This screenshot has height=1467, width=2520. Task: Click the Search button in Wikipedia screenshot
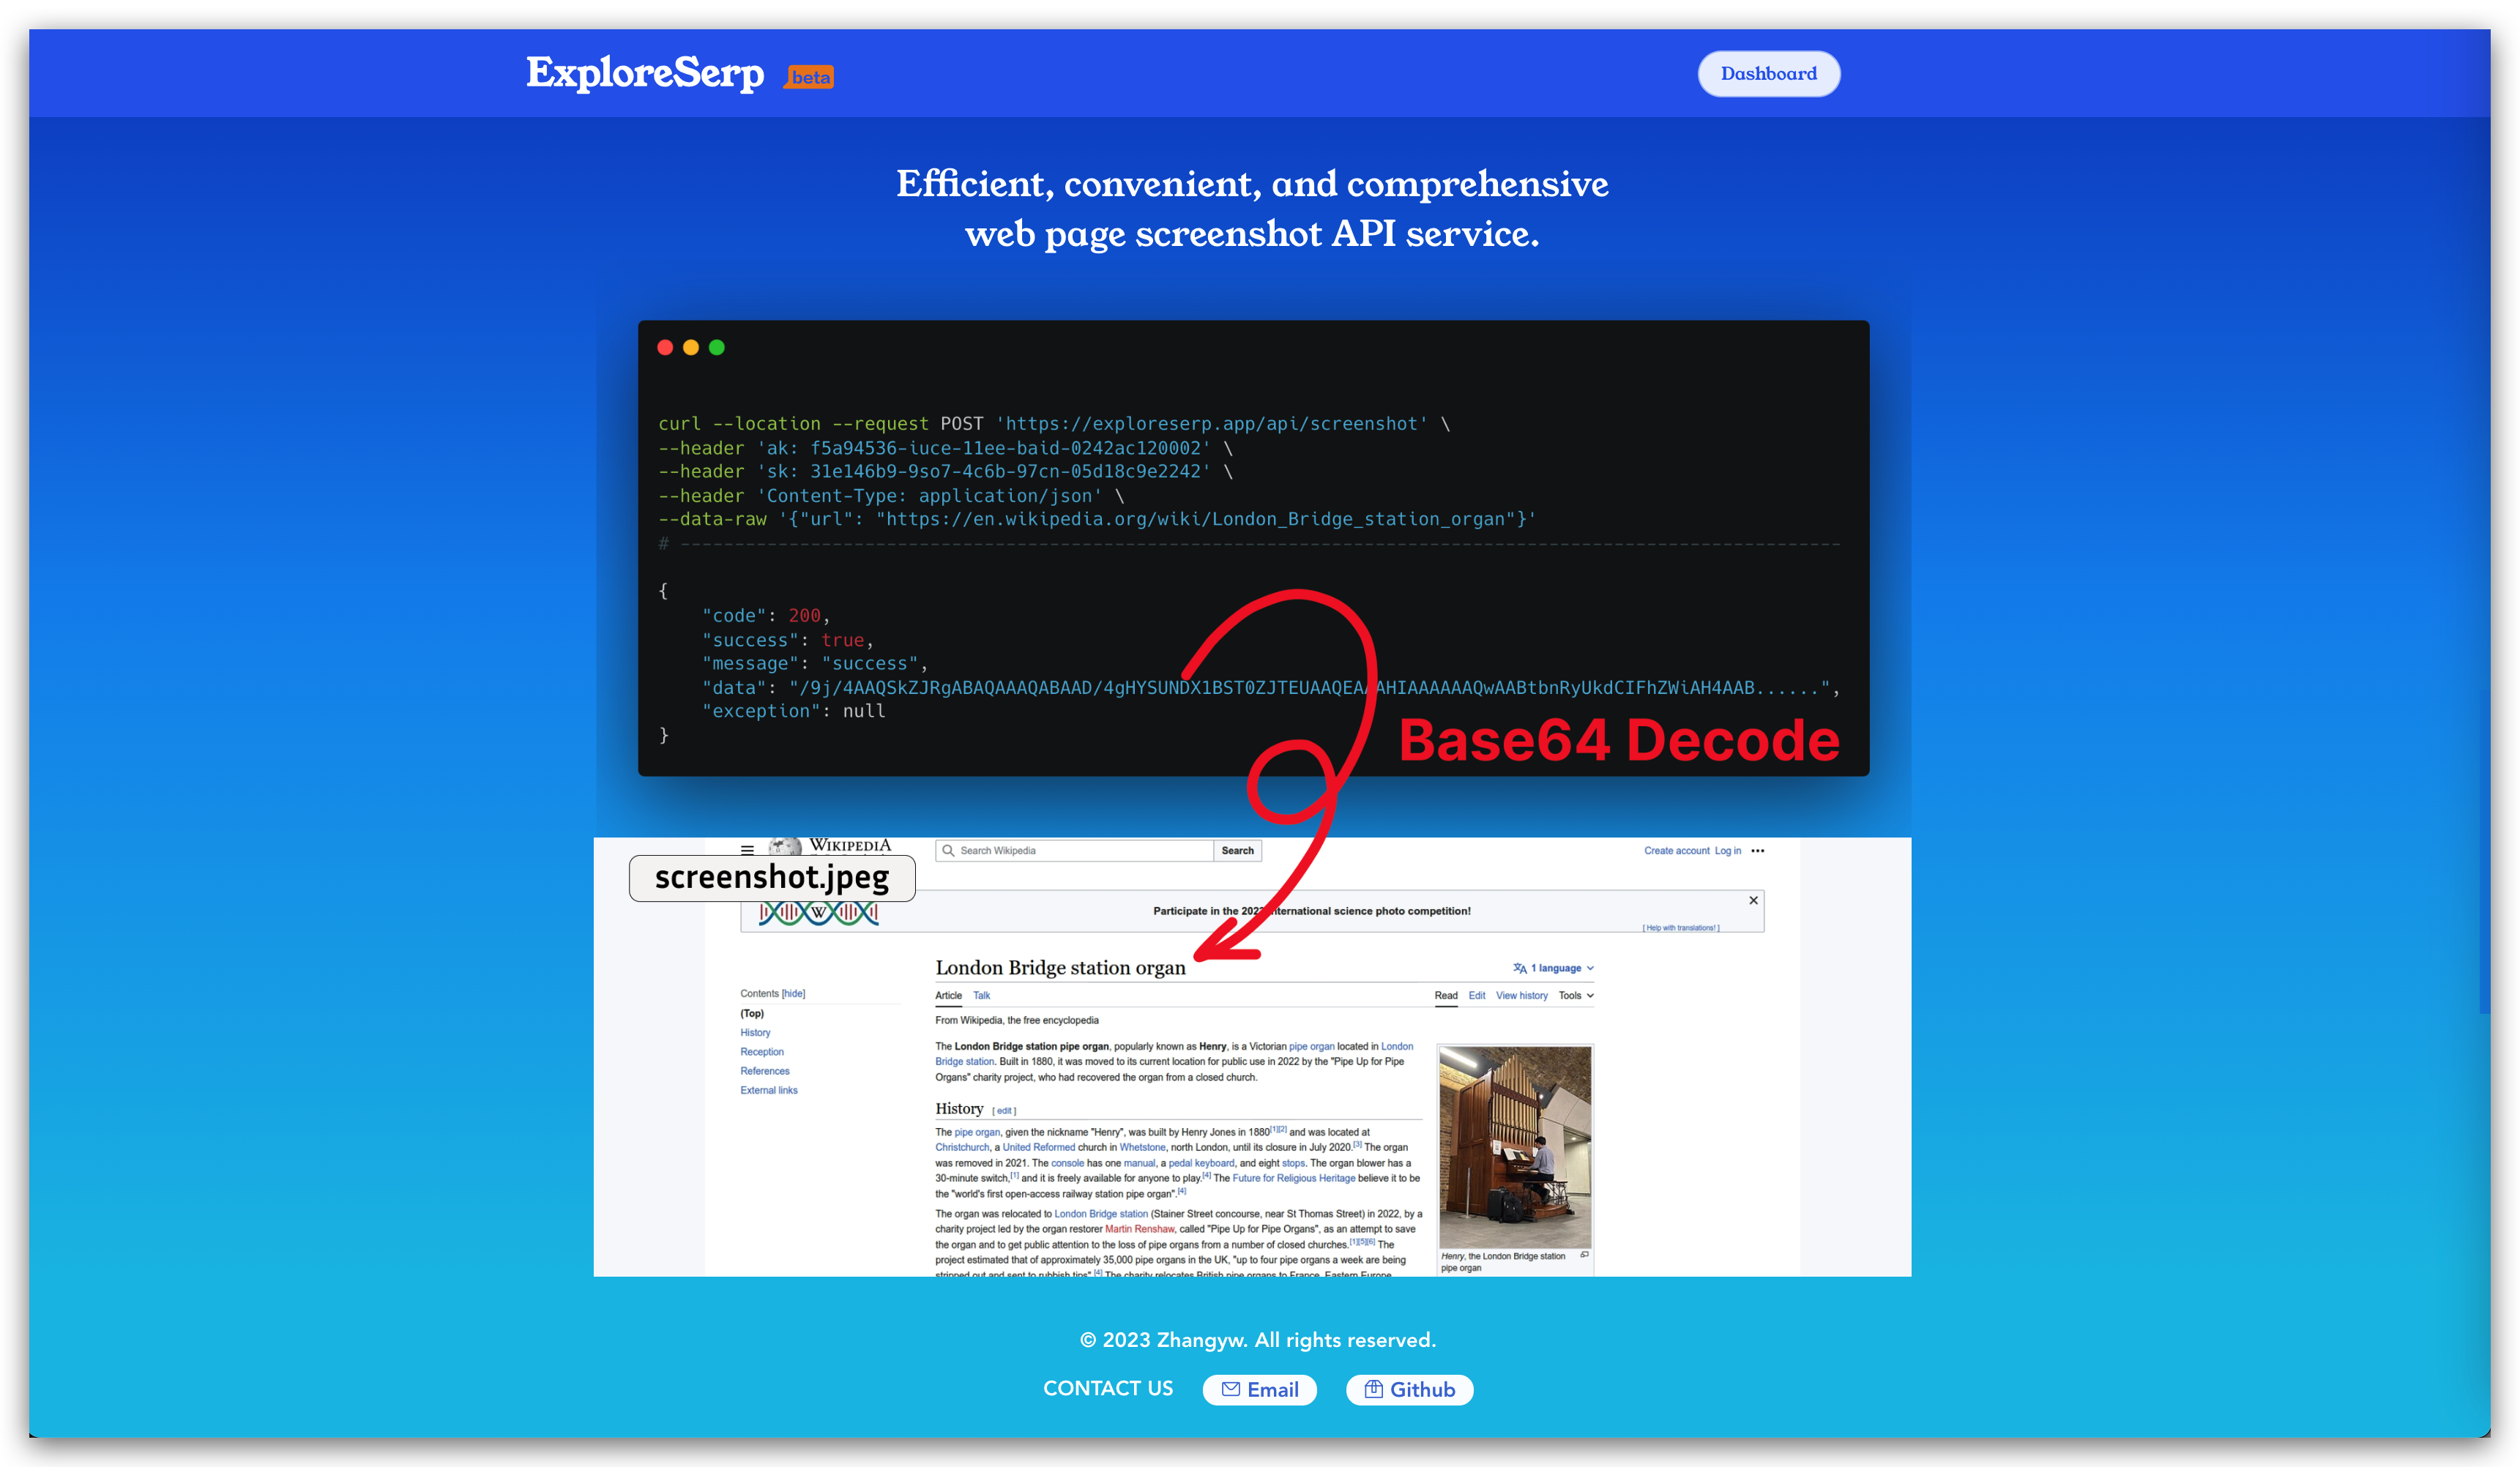pyautogui.click(x=1237, y=851)
